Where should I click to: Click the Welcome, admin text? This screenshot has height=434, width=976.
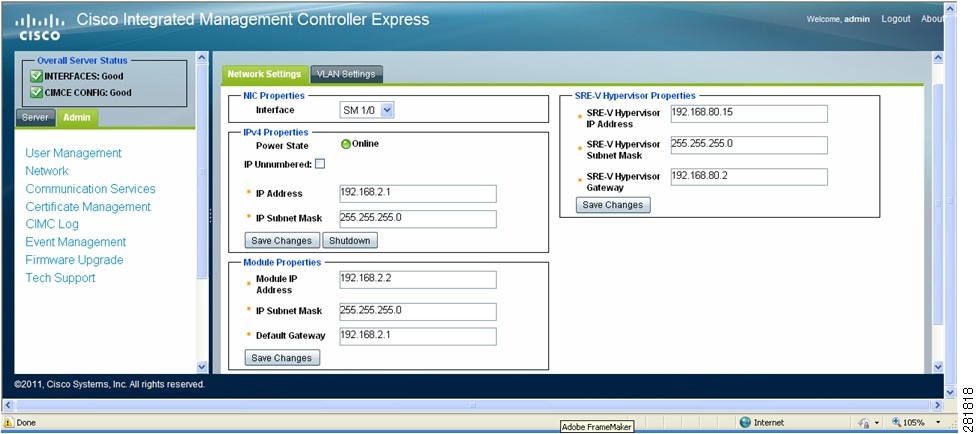(838, 19)
